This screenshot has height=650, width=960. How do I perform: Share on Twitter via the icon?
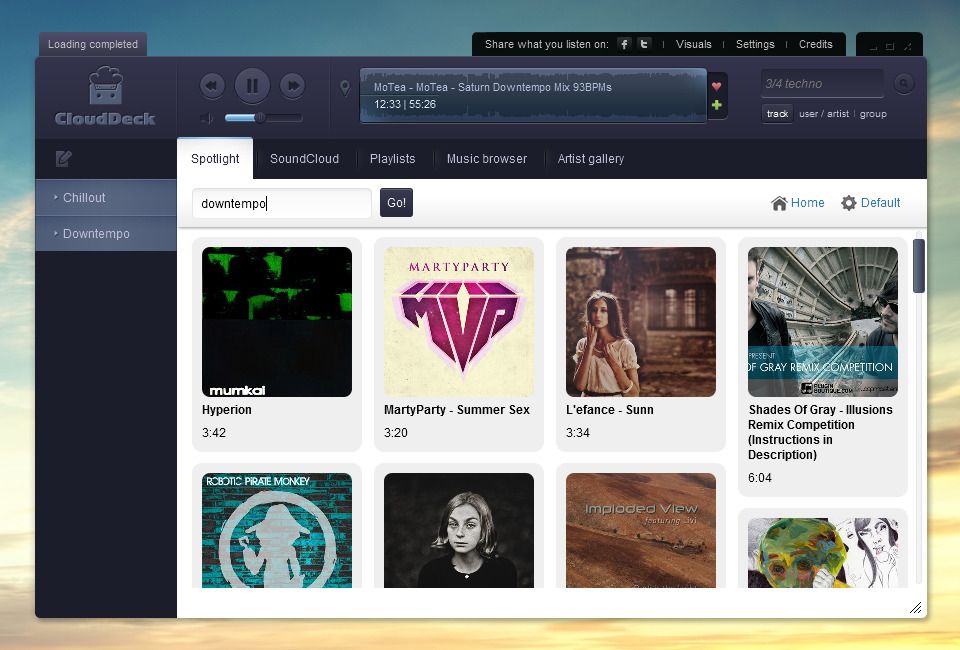[645, 44]
